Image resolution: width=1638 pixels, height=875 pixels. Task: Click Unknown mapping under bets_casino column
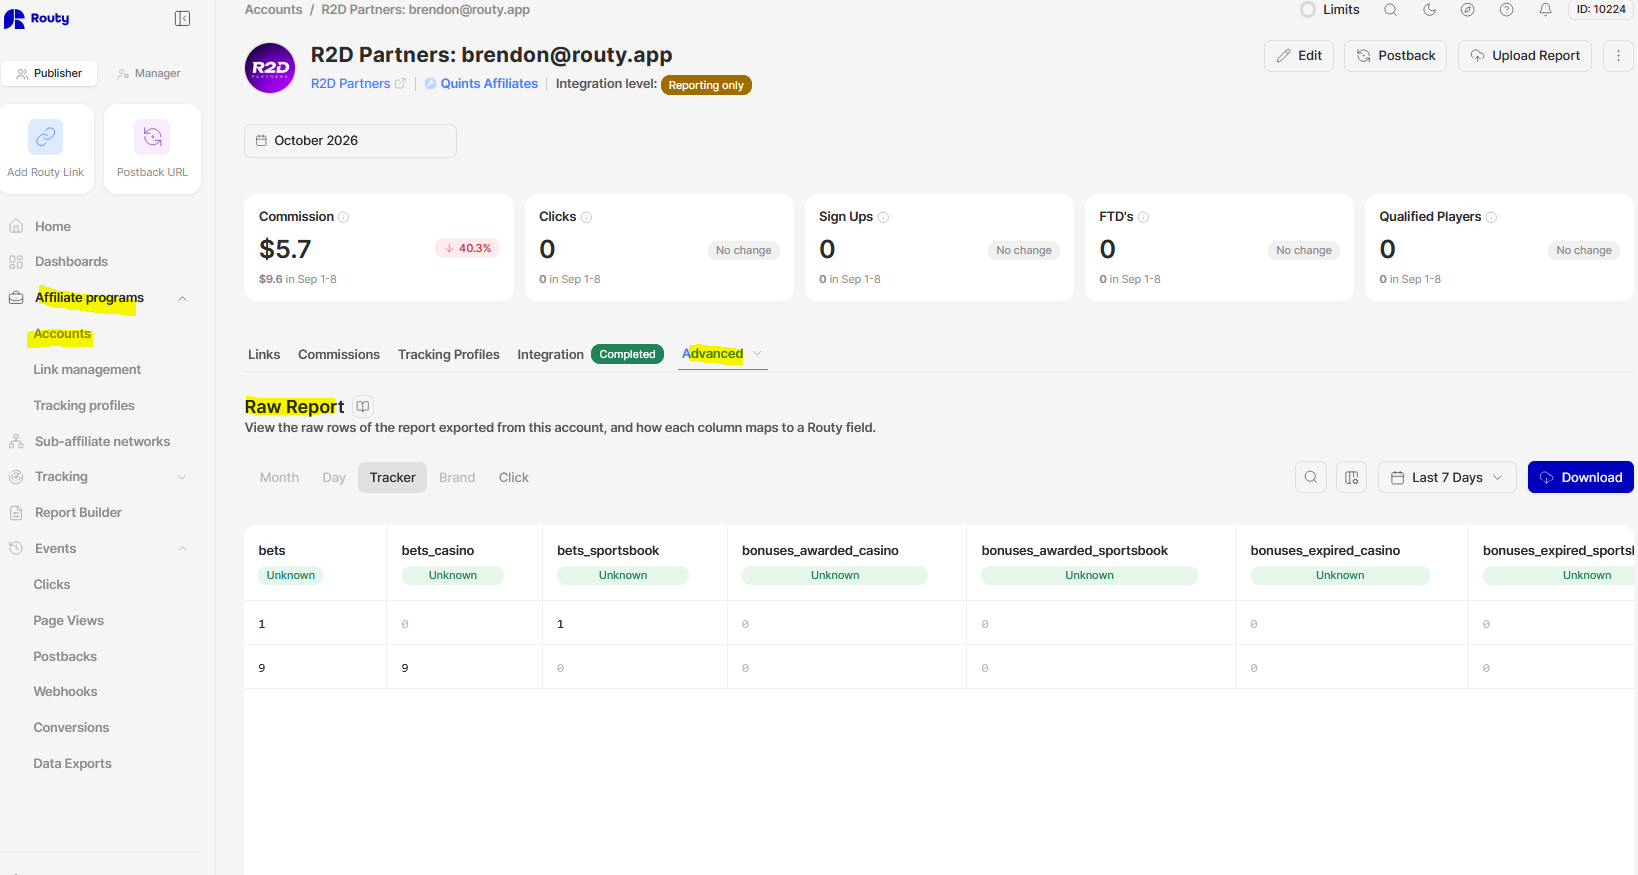[x=453, y=576]
